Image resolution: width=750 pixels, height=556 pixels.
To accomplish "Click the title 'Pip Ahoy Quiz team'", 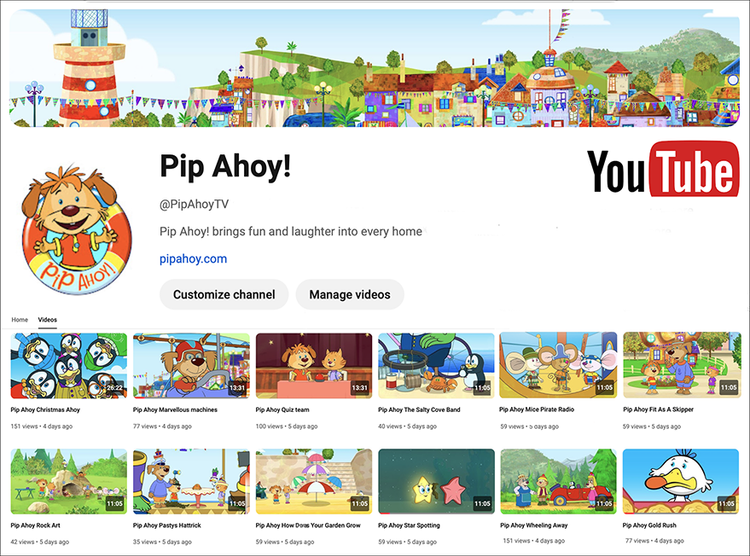I will [x=282, y=410].
